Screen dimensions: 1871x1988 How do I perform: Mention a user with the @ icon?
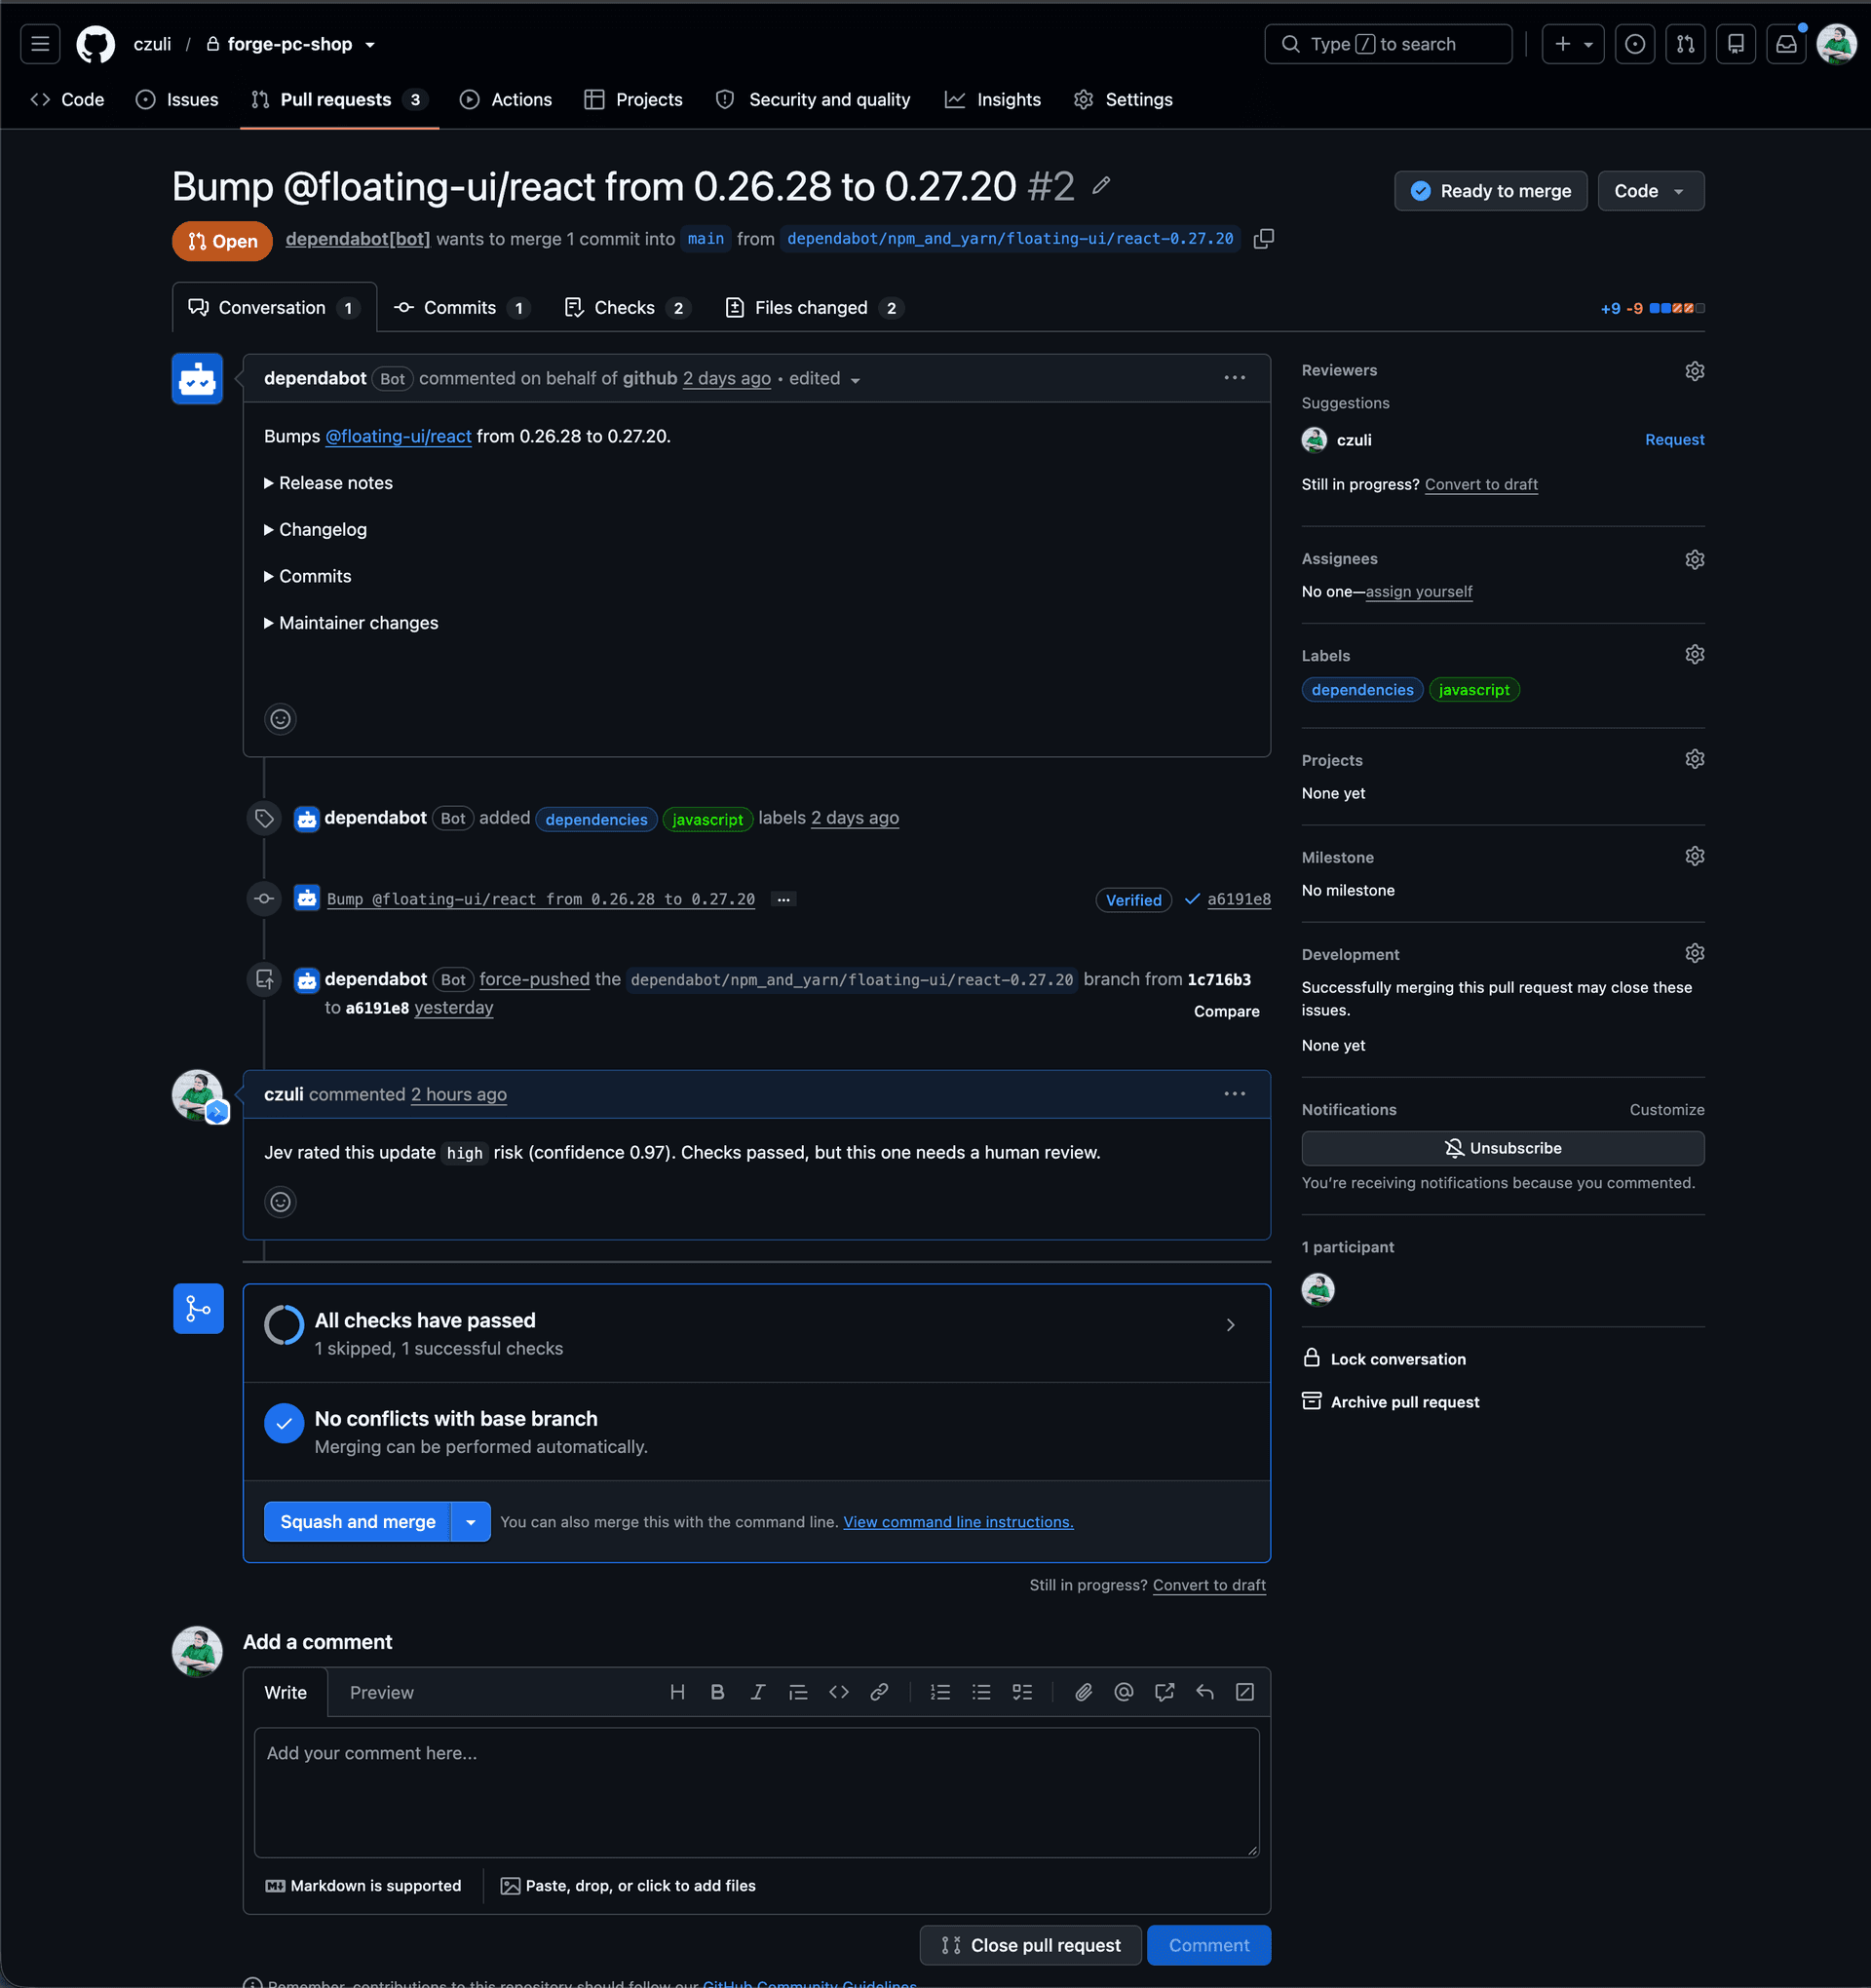click(1124, 1692)
